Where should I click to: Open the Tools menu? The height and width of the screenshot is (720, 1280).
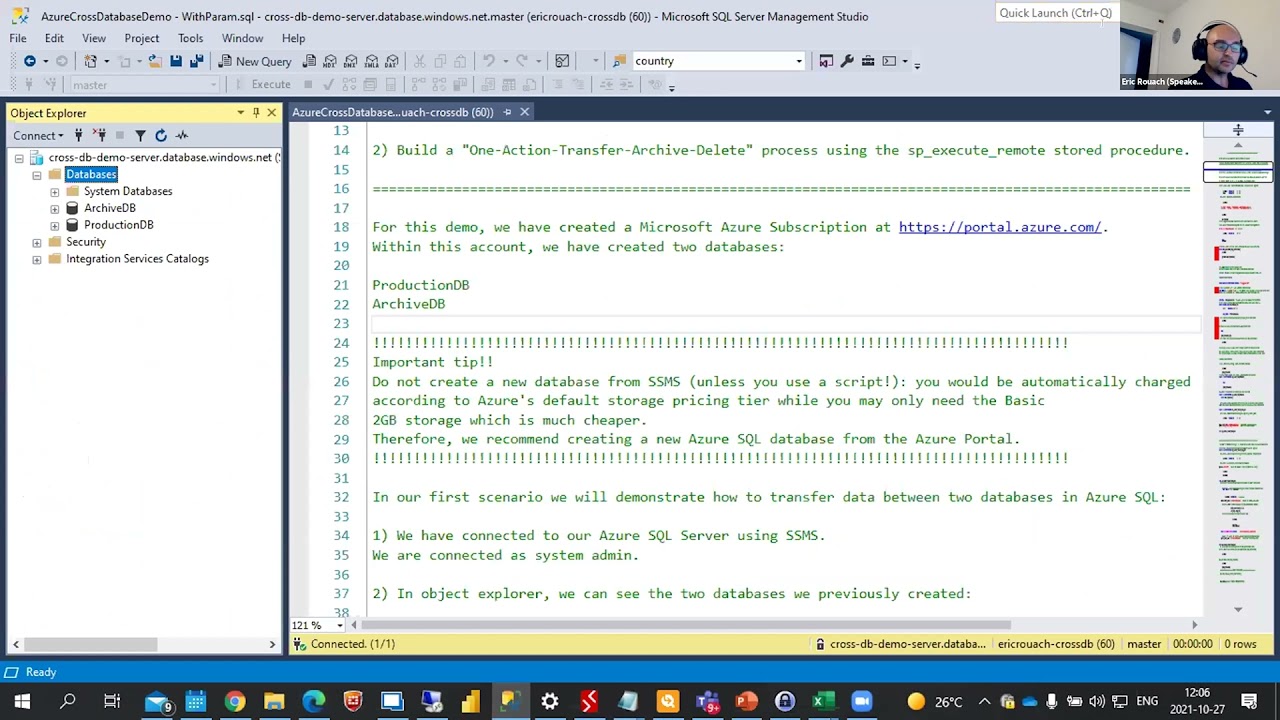(190, 38)
